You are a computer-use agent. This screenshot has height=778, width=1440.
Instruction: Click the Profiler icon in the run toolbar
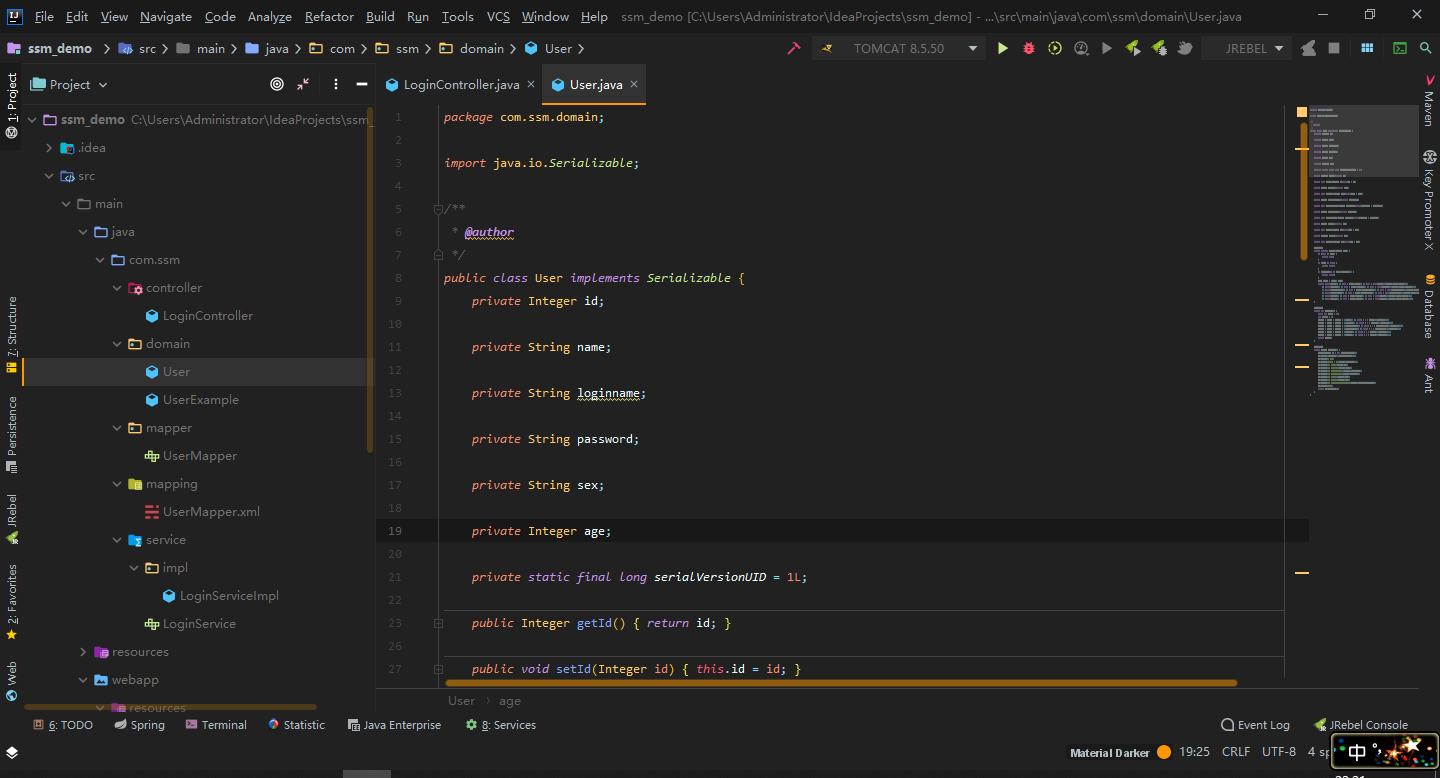click(x=1080, y=47)
